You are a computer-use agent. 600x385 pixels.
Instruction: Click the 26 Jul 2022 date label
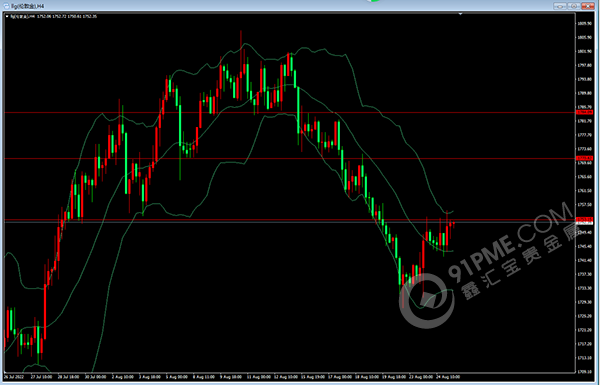[x=13, y=377]
